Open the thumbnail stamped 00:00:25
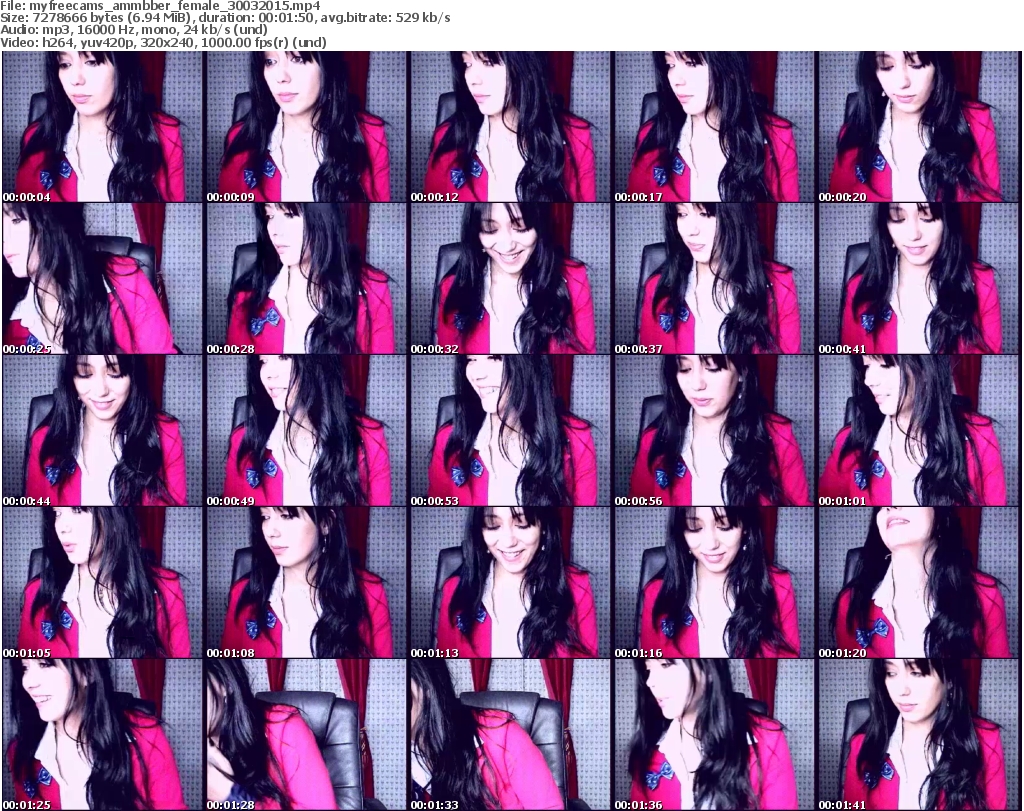The width and height of the screenshot is (1024, 811). [103, 279]
